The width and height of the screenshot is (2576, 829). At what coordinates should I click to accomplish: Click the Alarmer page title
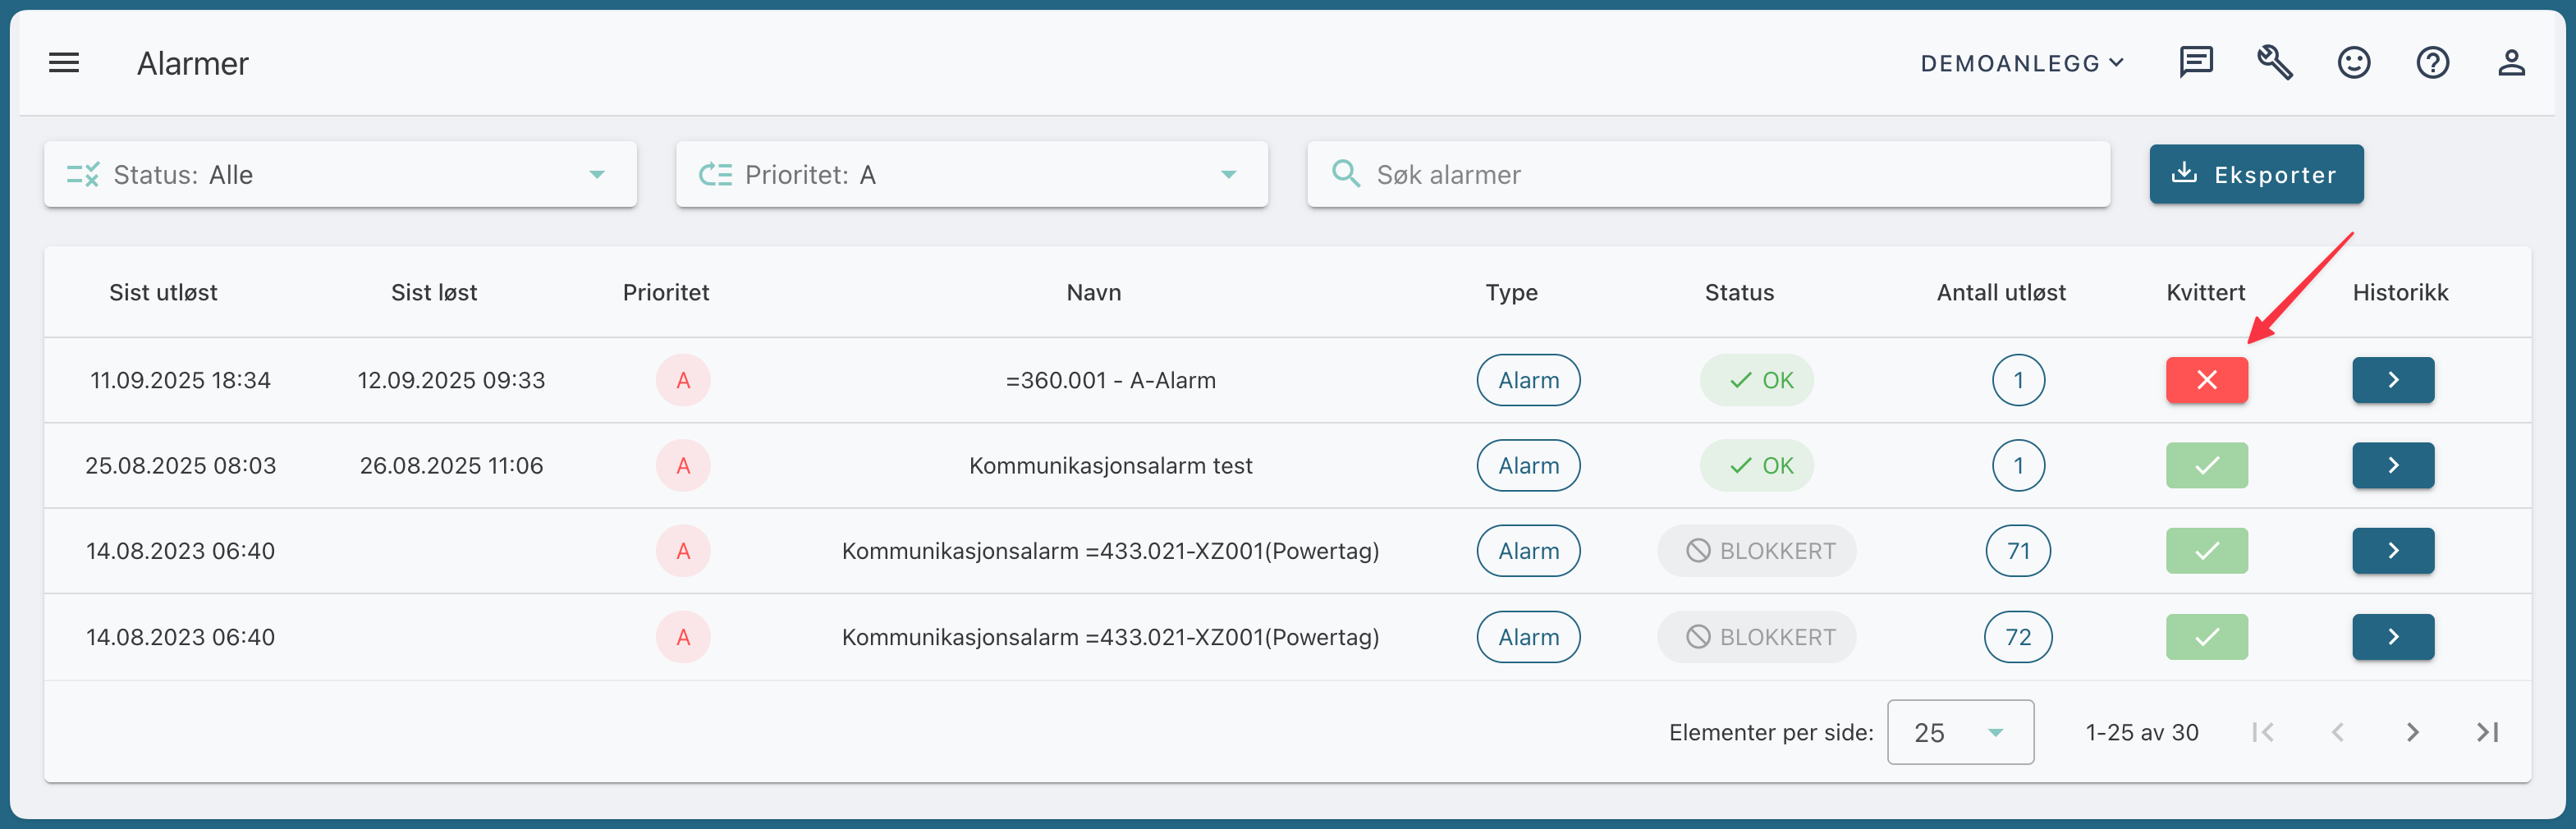tap(192, 63)
